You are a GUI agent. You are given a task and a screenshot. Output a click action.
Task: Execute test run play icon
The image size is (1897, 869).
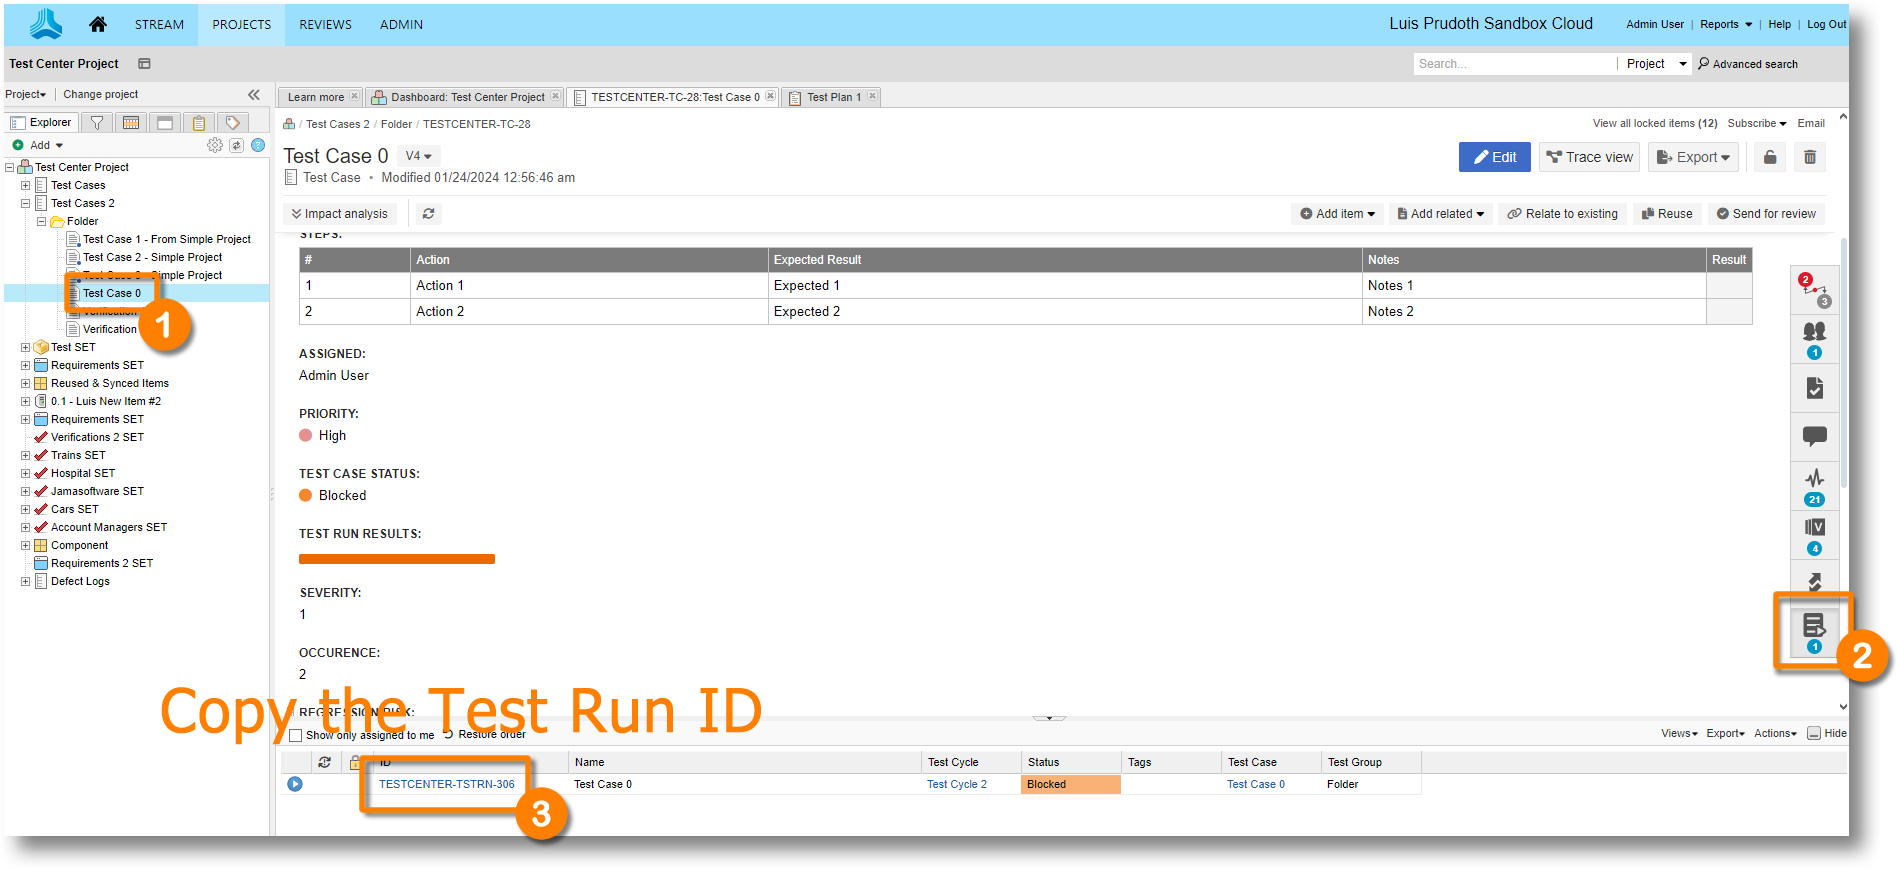pos(295,784)
